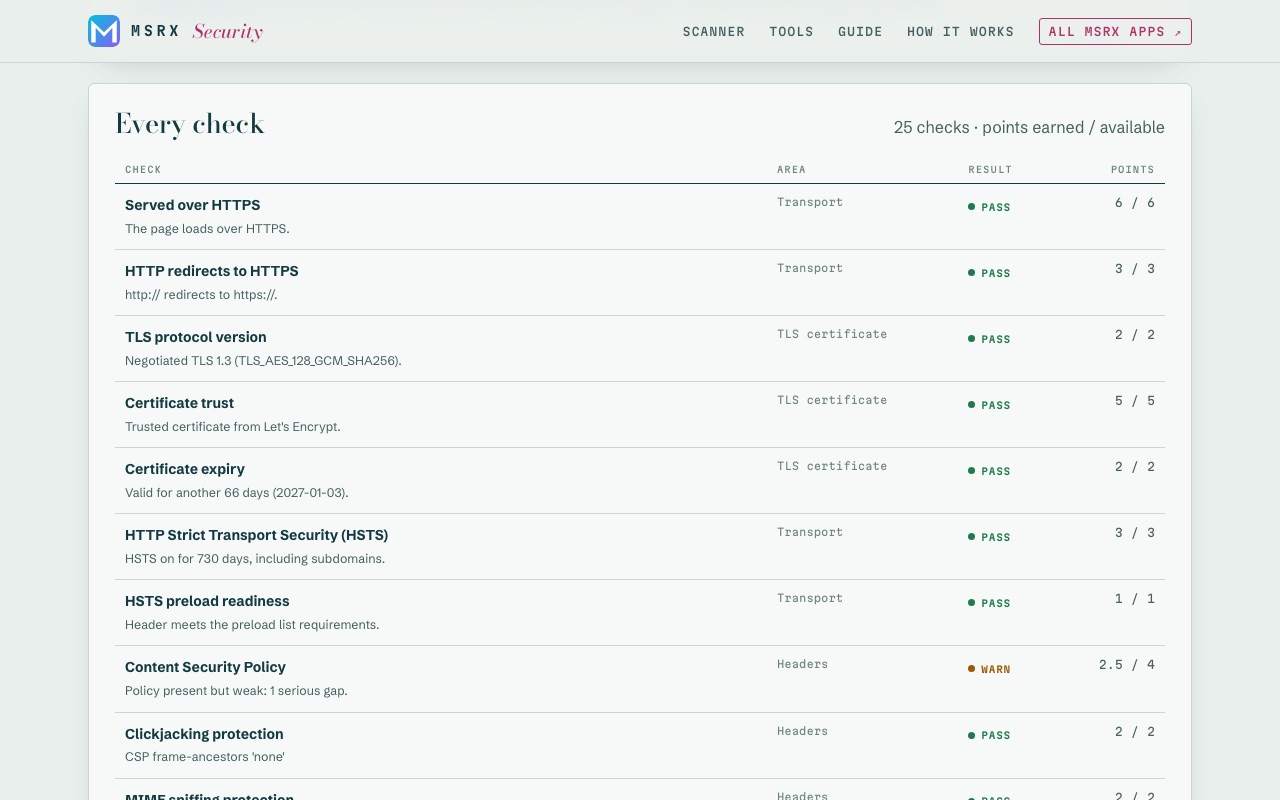Click the Policy present but weak description
The image size is (1280, 800).
point(236,691)
